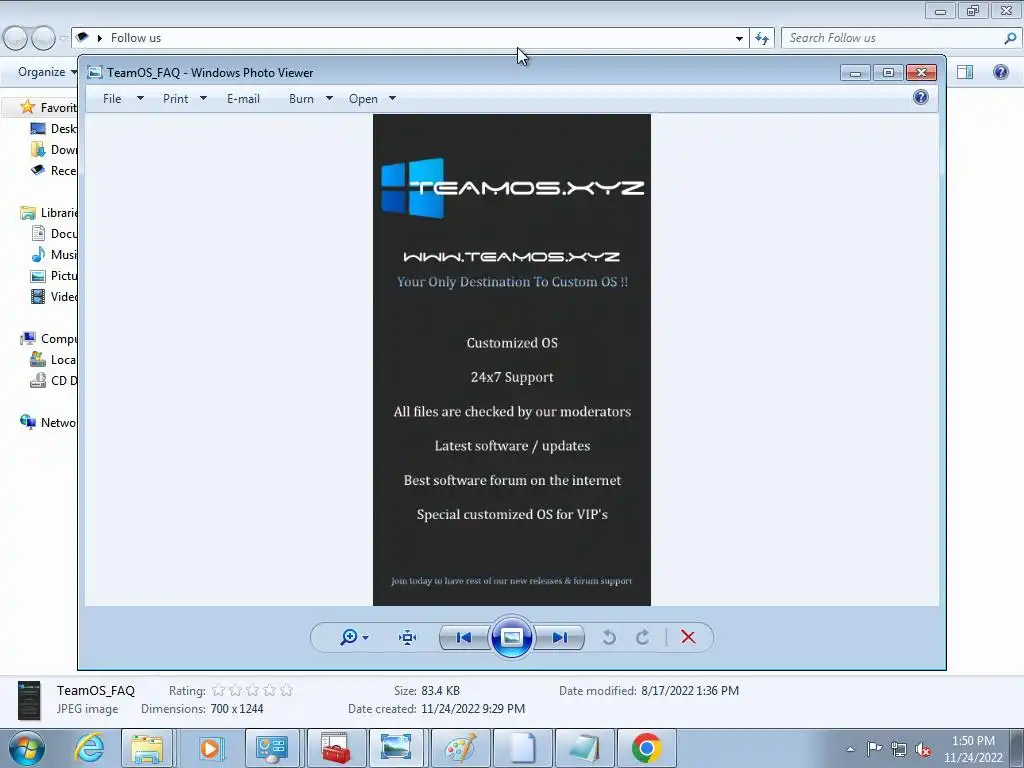
Task: Open the Windows Start button
Action: [27, 748]
